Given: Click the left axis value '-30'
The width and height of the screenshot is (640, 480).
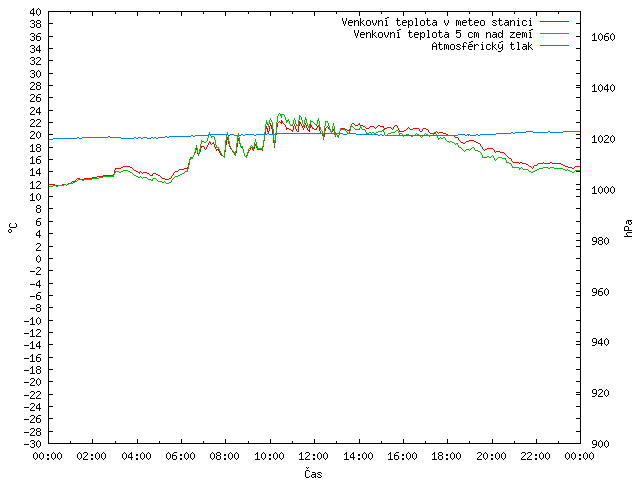Looking at the screenshot, I should [x=33, y=444].
